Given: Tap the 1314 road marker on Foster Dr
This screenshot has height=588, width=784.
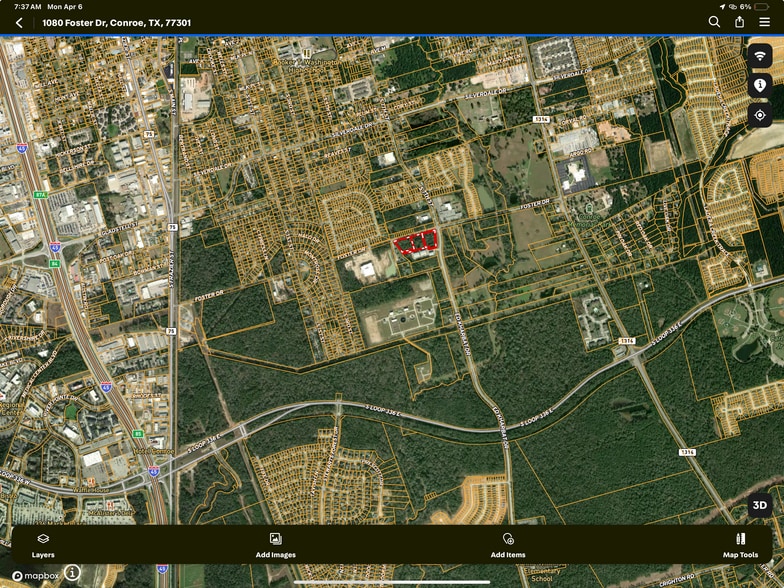Looking at the screenshot, I should point(541,118).
